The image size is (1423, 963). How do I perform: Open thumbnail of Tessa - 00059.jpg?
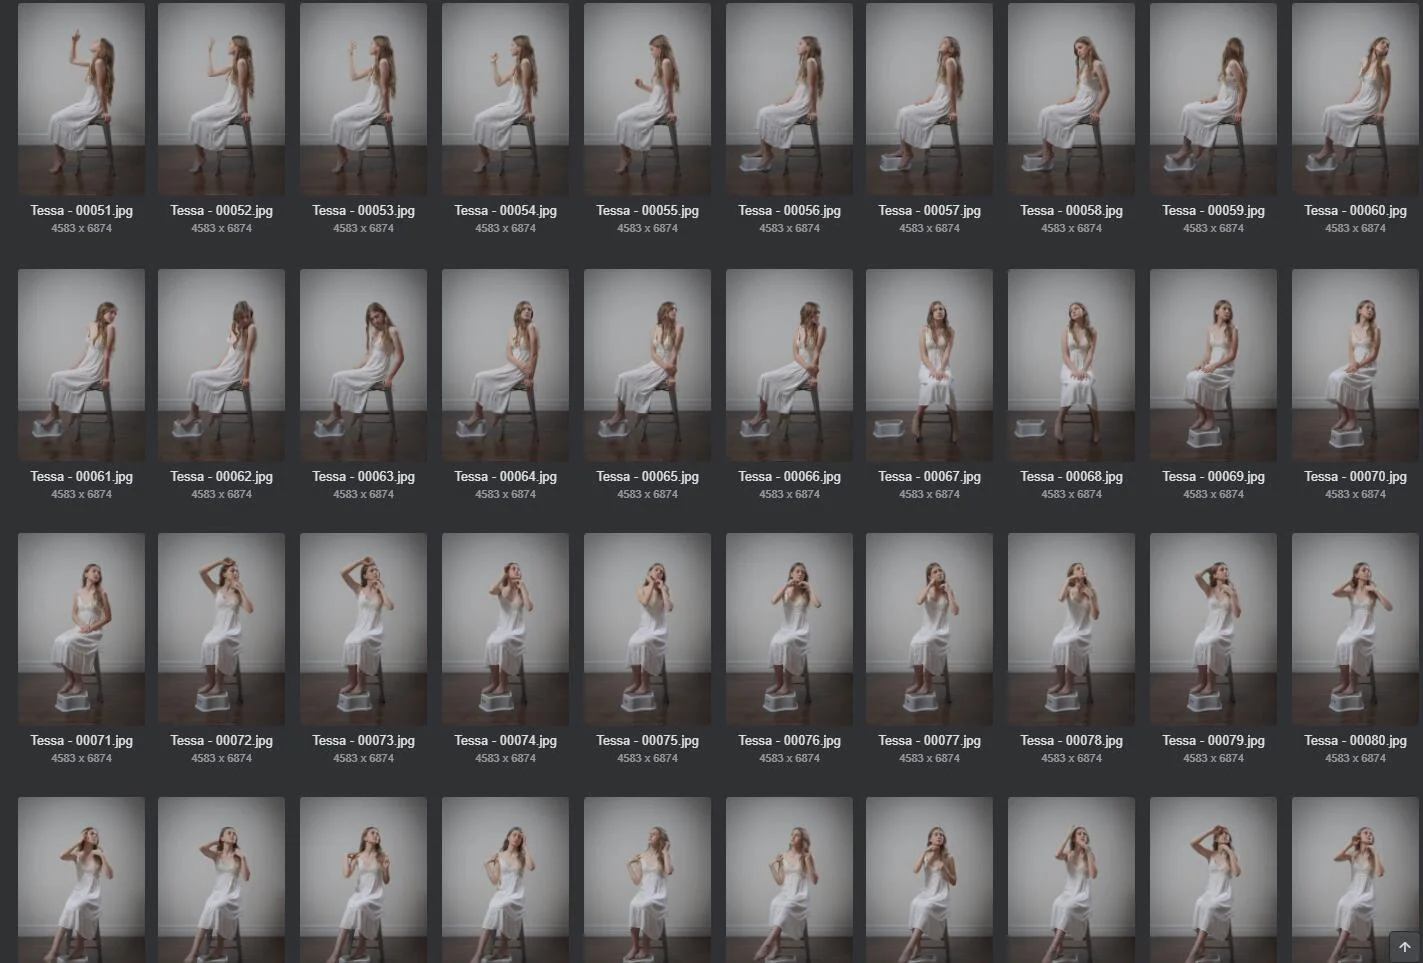[1213, 99]
